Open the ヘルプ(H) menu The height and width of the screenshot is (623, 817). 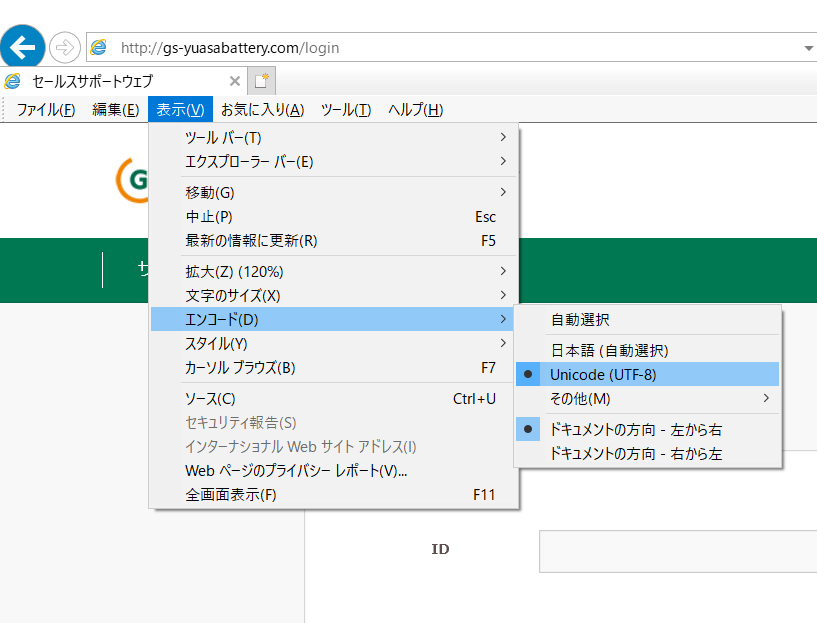416,109
